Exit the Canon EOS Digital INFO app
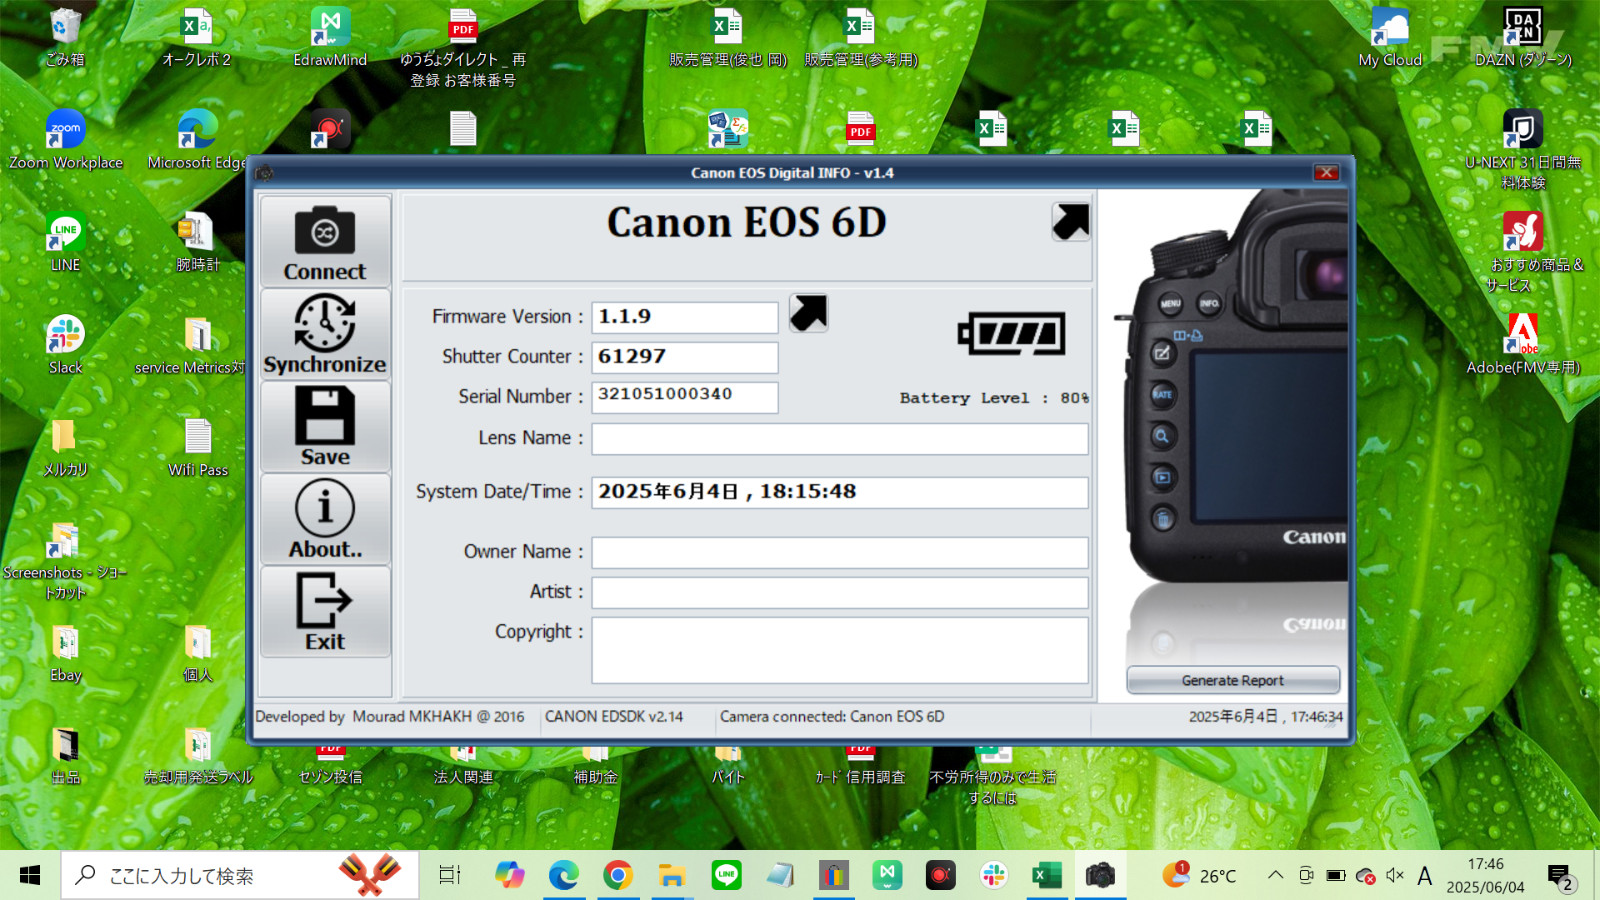The width and height of the screenshot is (1600, 900). [x=325, y=612]
